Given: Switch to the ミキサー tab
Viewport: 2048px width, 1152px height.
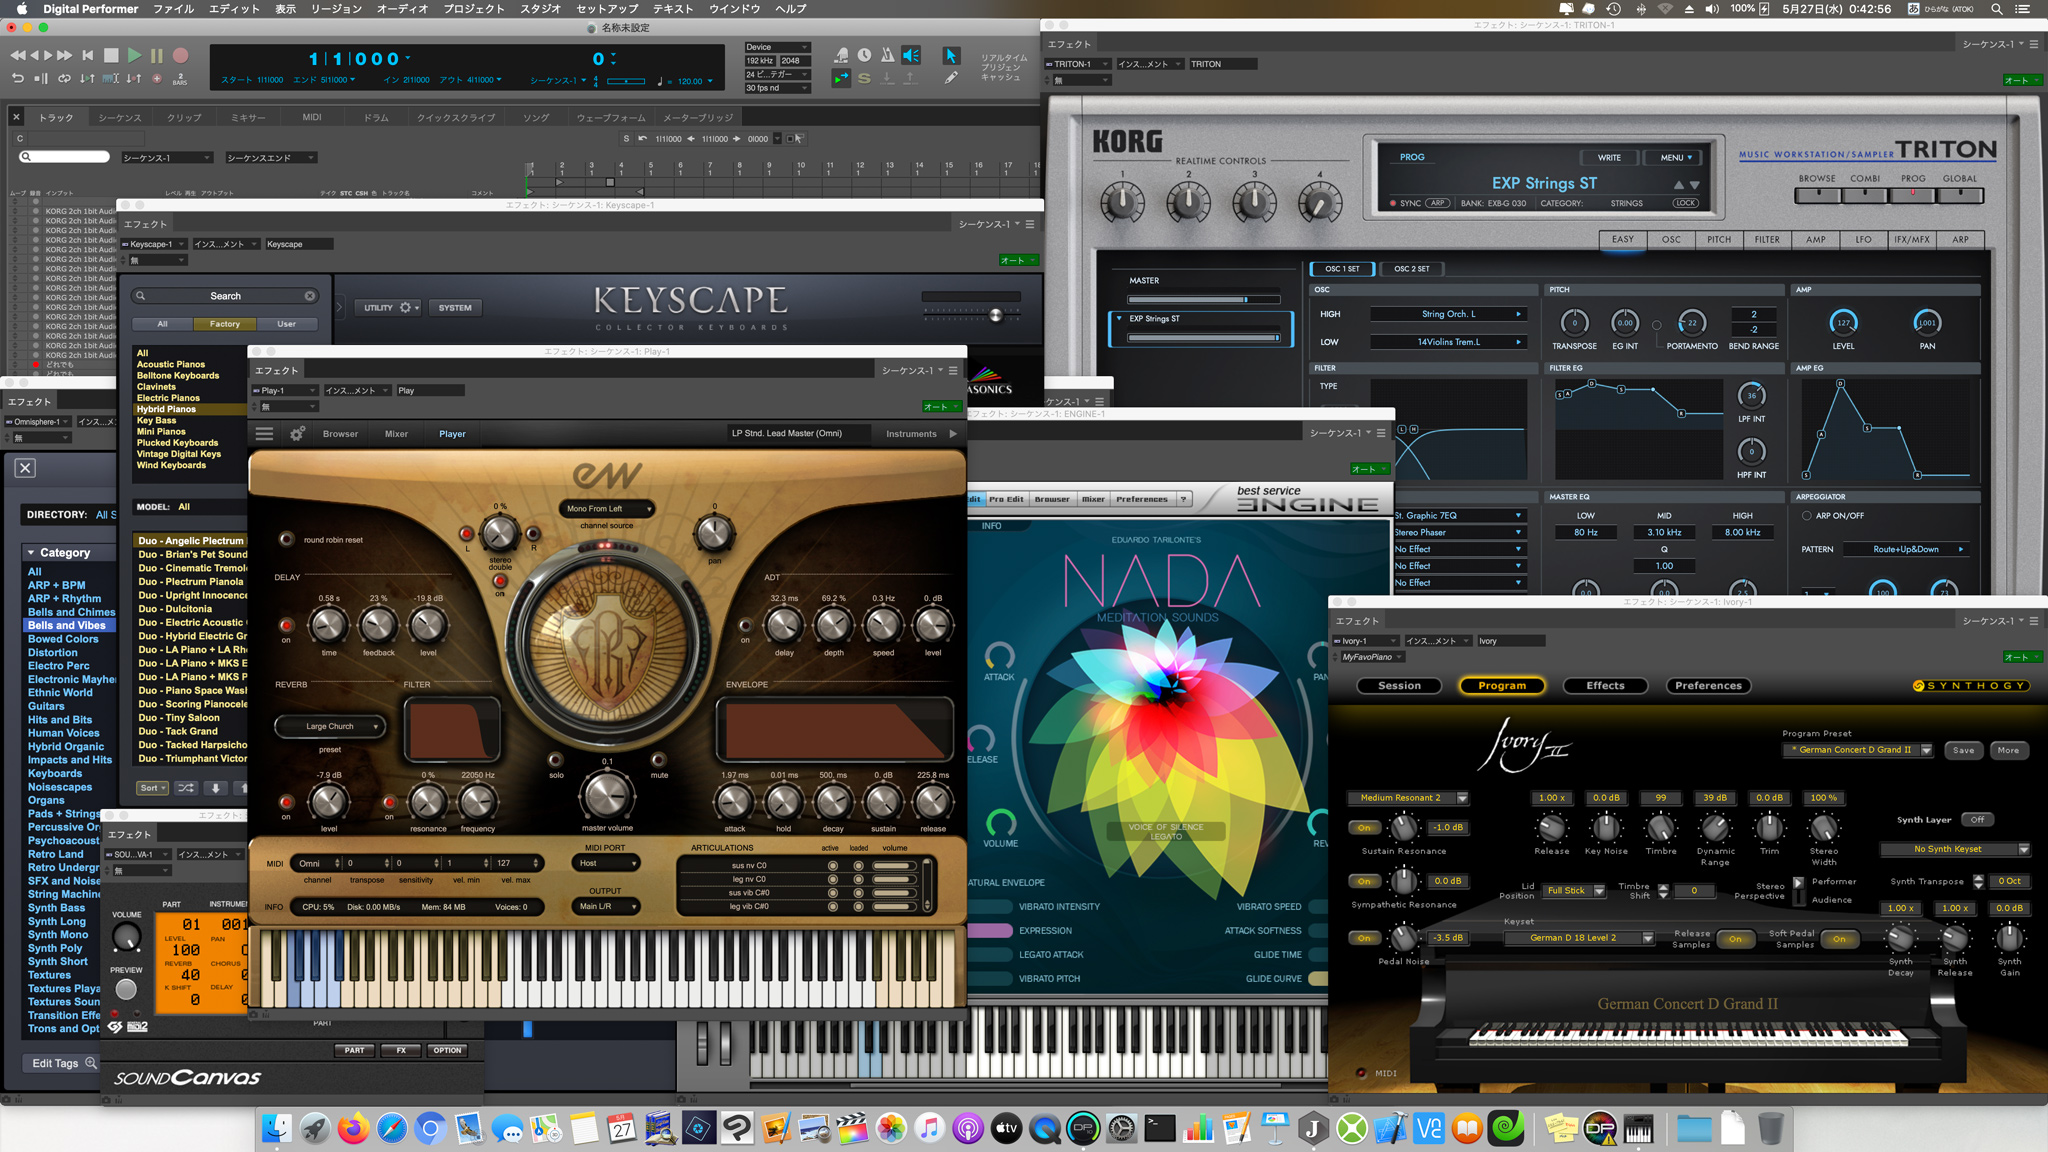Looking at the screenshot, I should 248,118.
